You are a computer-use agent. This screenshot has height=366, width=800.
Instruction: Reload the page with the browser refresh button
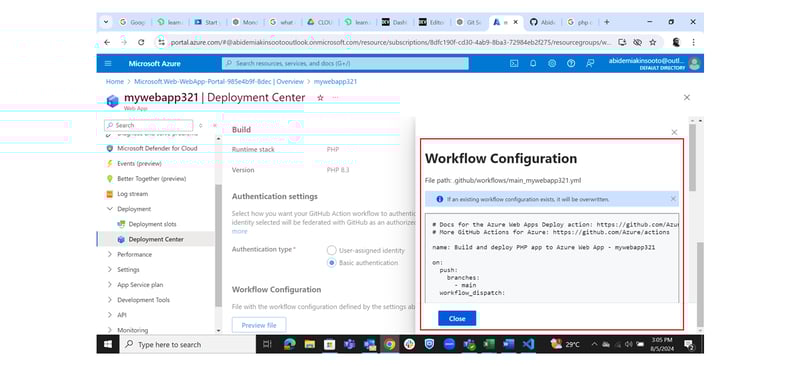pyautogui.click(x=141, y=42)
